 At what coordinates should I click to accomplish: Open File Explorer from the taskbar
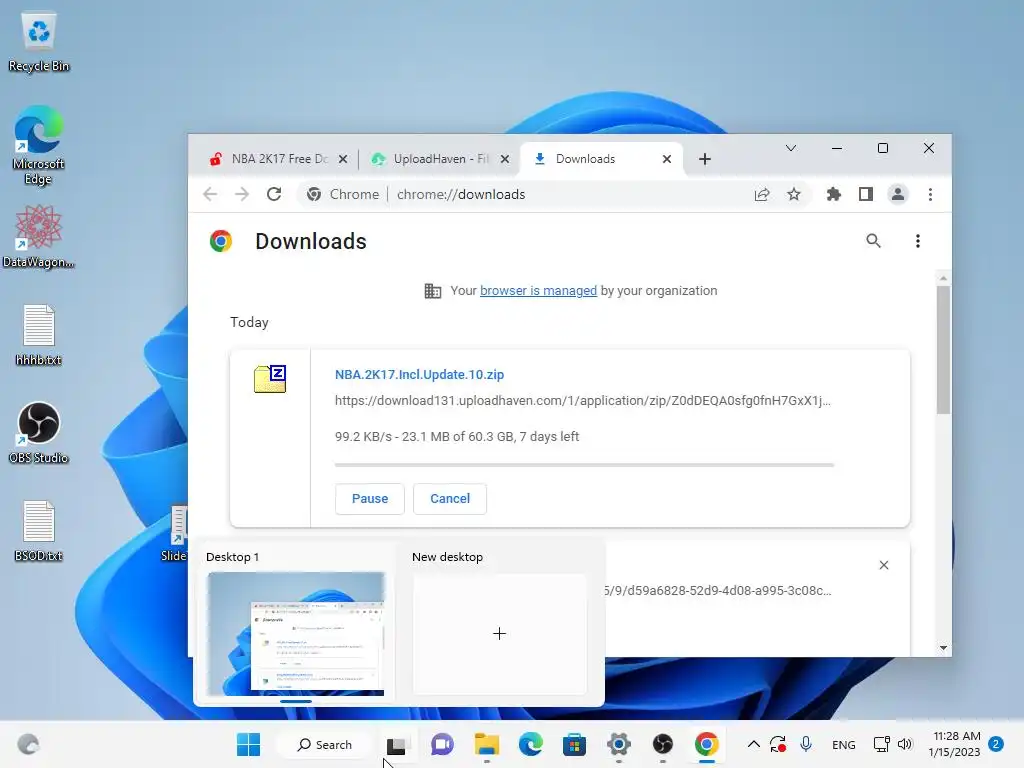487,744
